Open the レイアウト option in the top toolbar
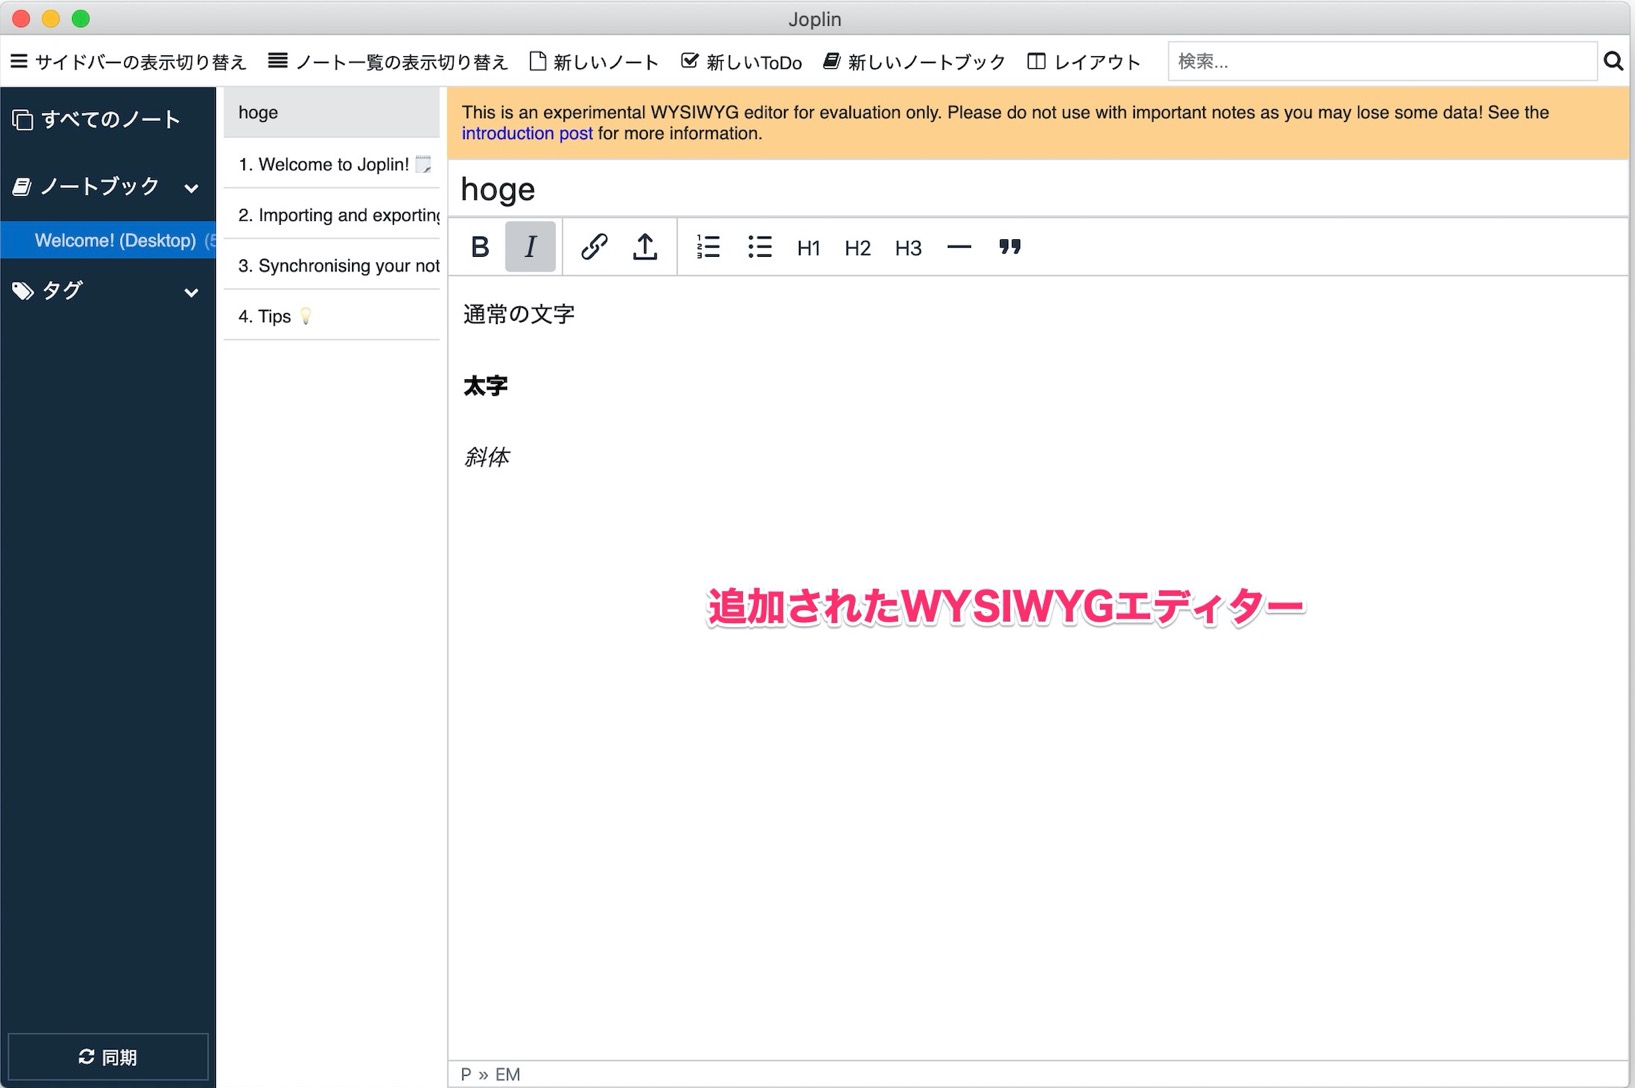This screenshot has width=1635, height=1088. pos(1083,60)
